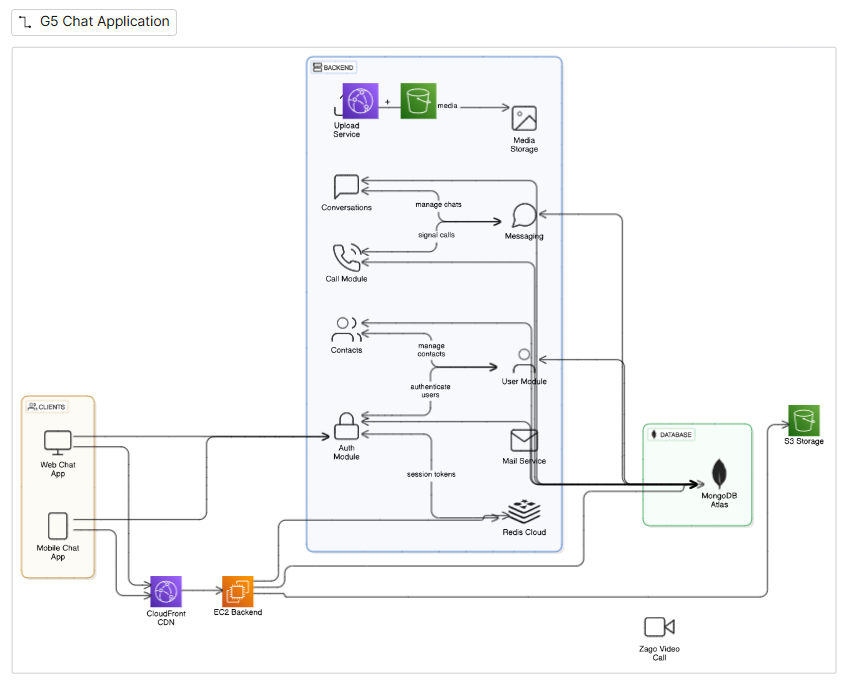Select the BACKEND container header

[x=333, y=66]
